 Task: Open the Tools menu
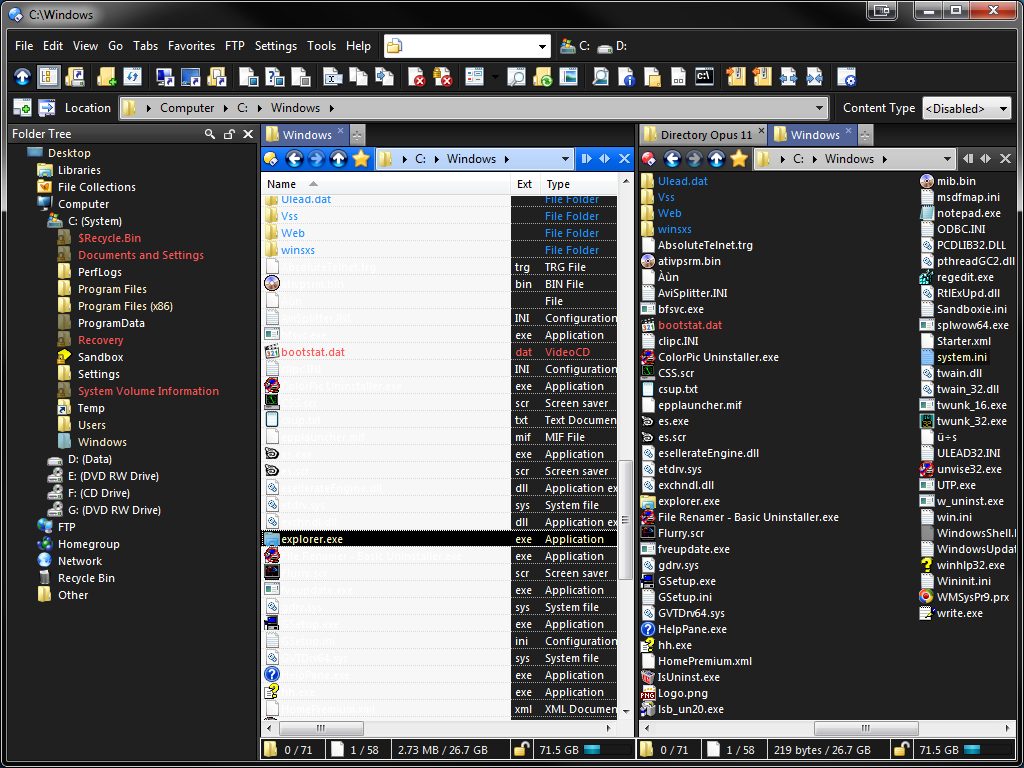(x=321, y=46)
